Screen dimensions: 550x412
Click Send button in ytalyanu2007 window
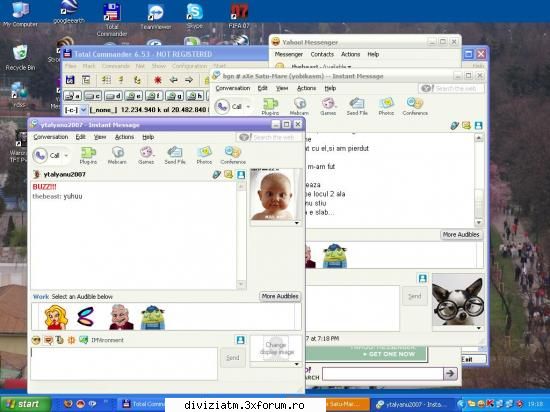point(233,358)
